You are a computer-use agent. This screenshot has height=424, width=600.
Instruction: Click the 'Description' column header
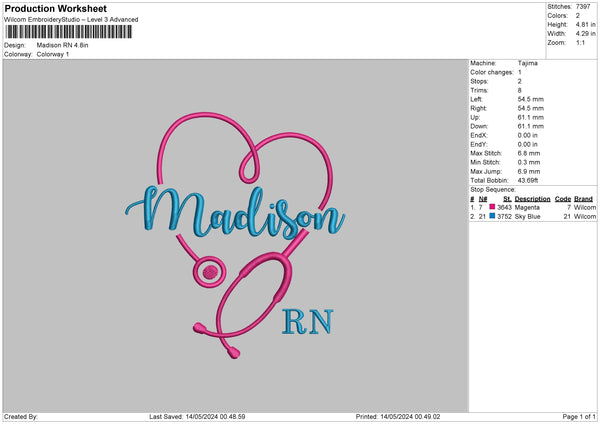click(532, 199)
